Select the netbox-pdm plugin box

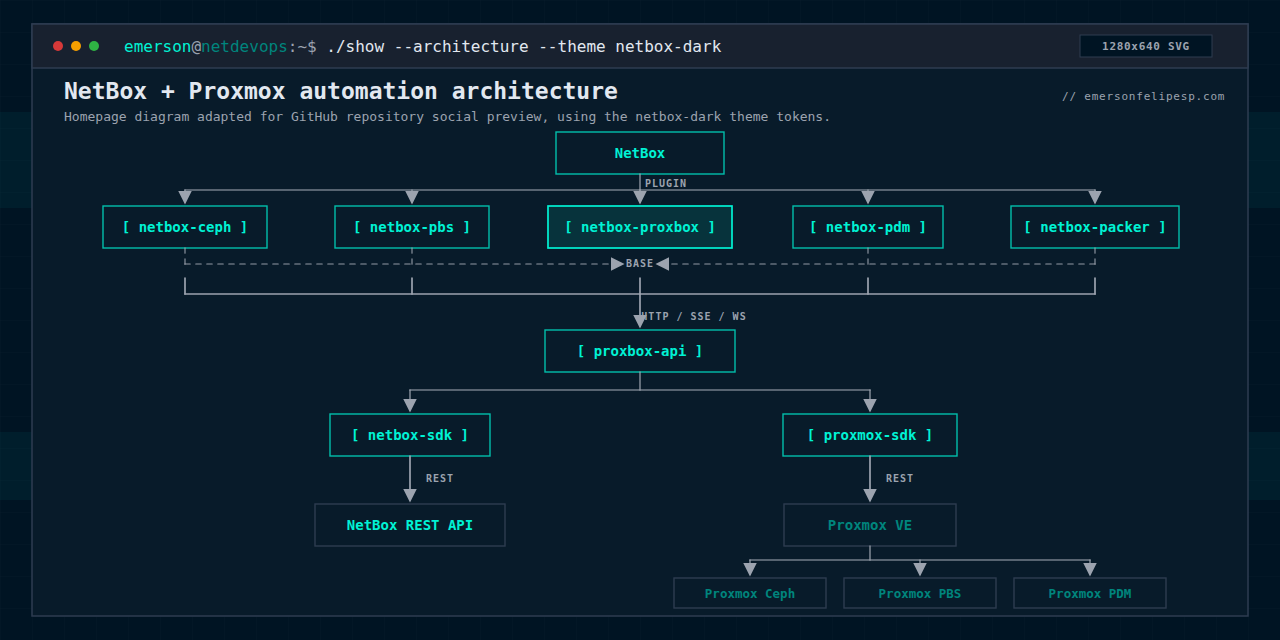pyautogui.click(x=868, y=227)
